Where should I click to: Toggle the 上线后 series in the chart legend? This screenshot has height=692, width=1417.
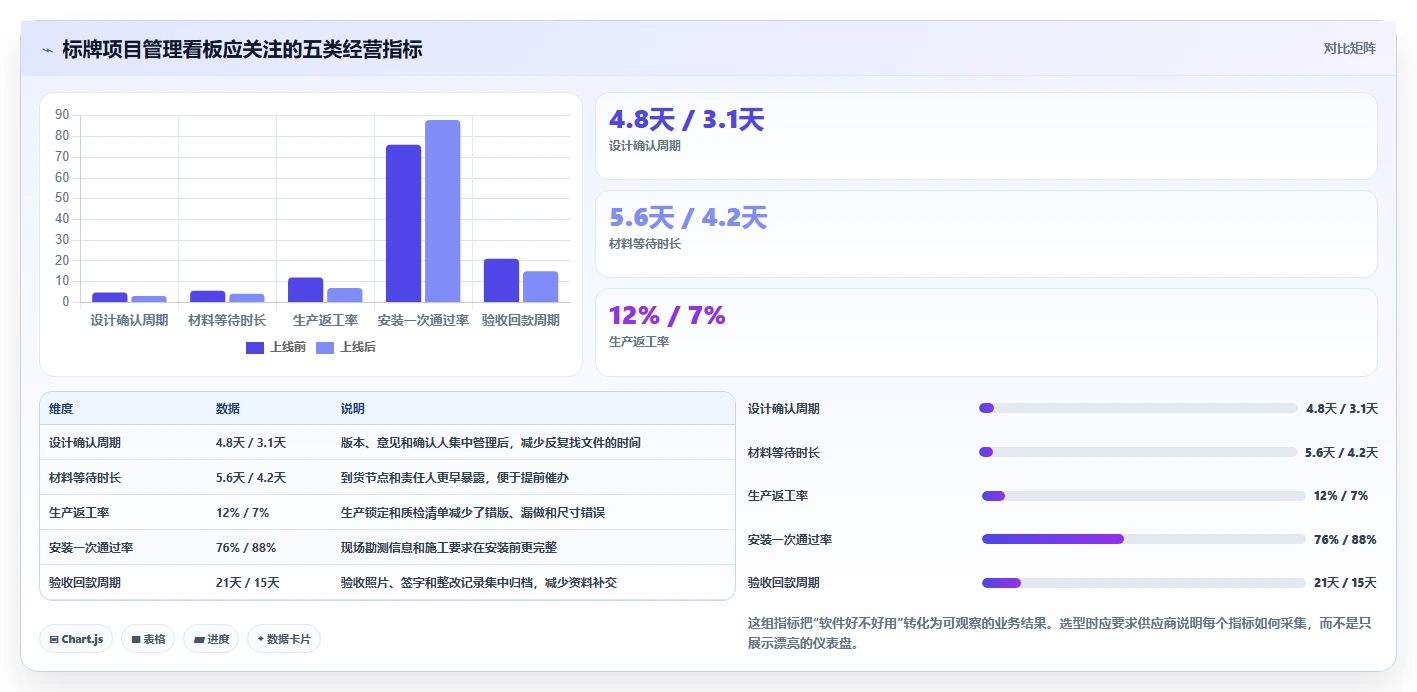pyautogui.click(x=346, y=347)
